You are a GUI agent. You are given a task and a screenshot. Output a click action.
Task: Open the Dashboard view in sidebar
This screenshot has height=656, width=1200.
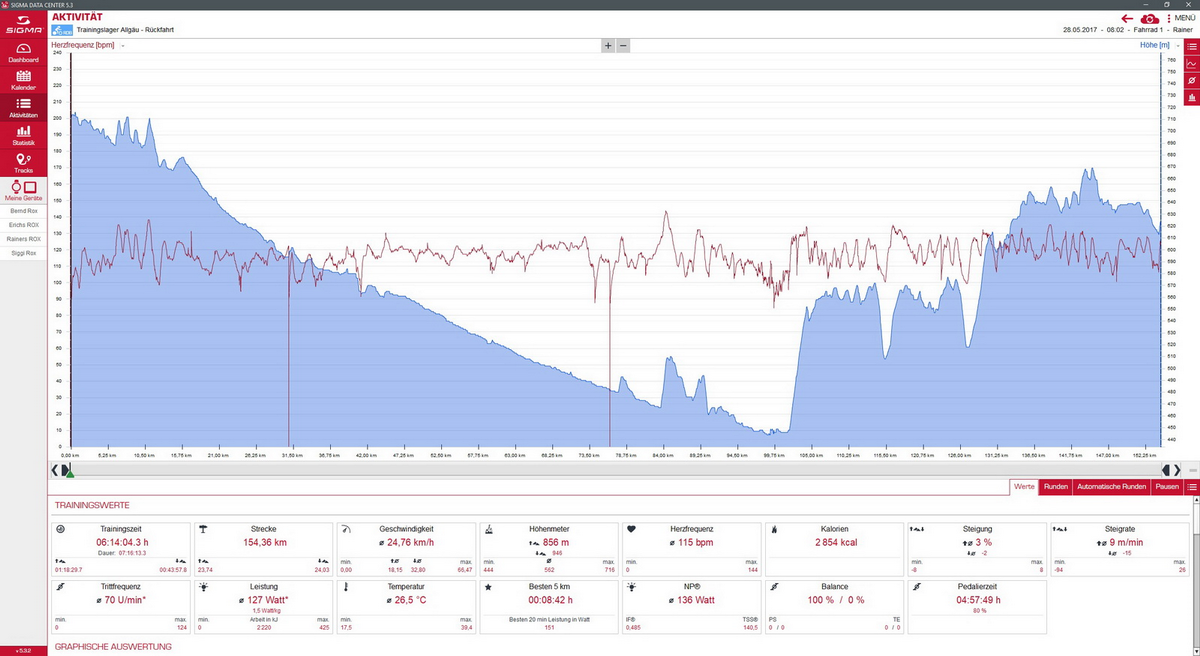[22, 53]
